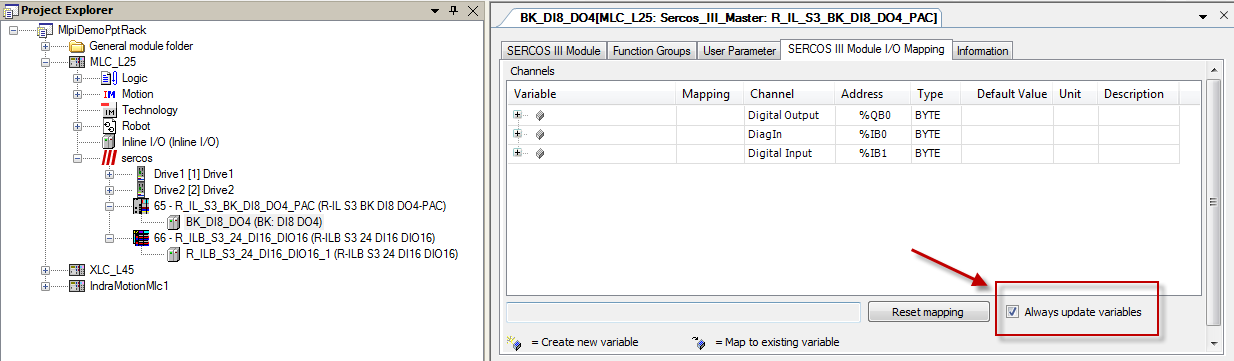Click the Technology node icon

(110, 110)
